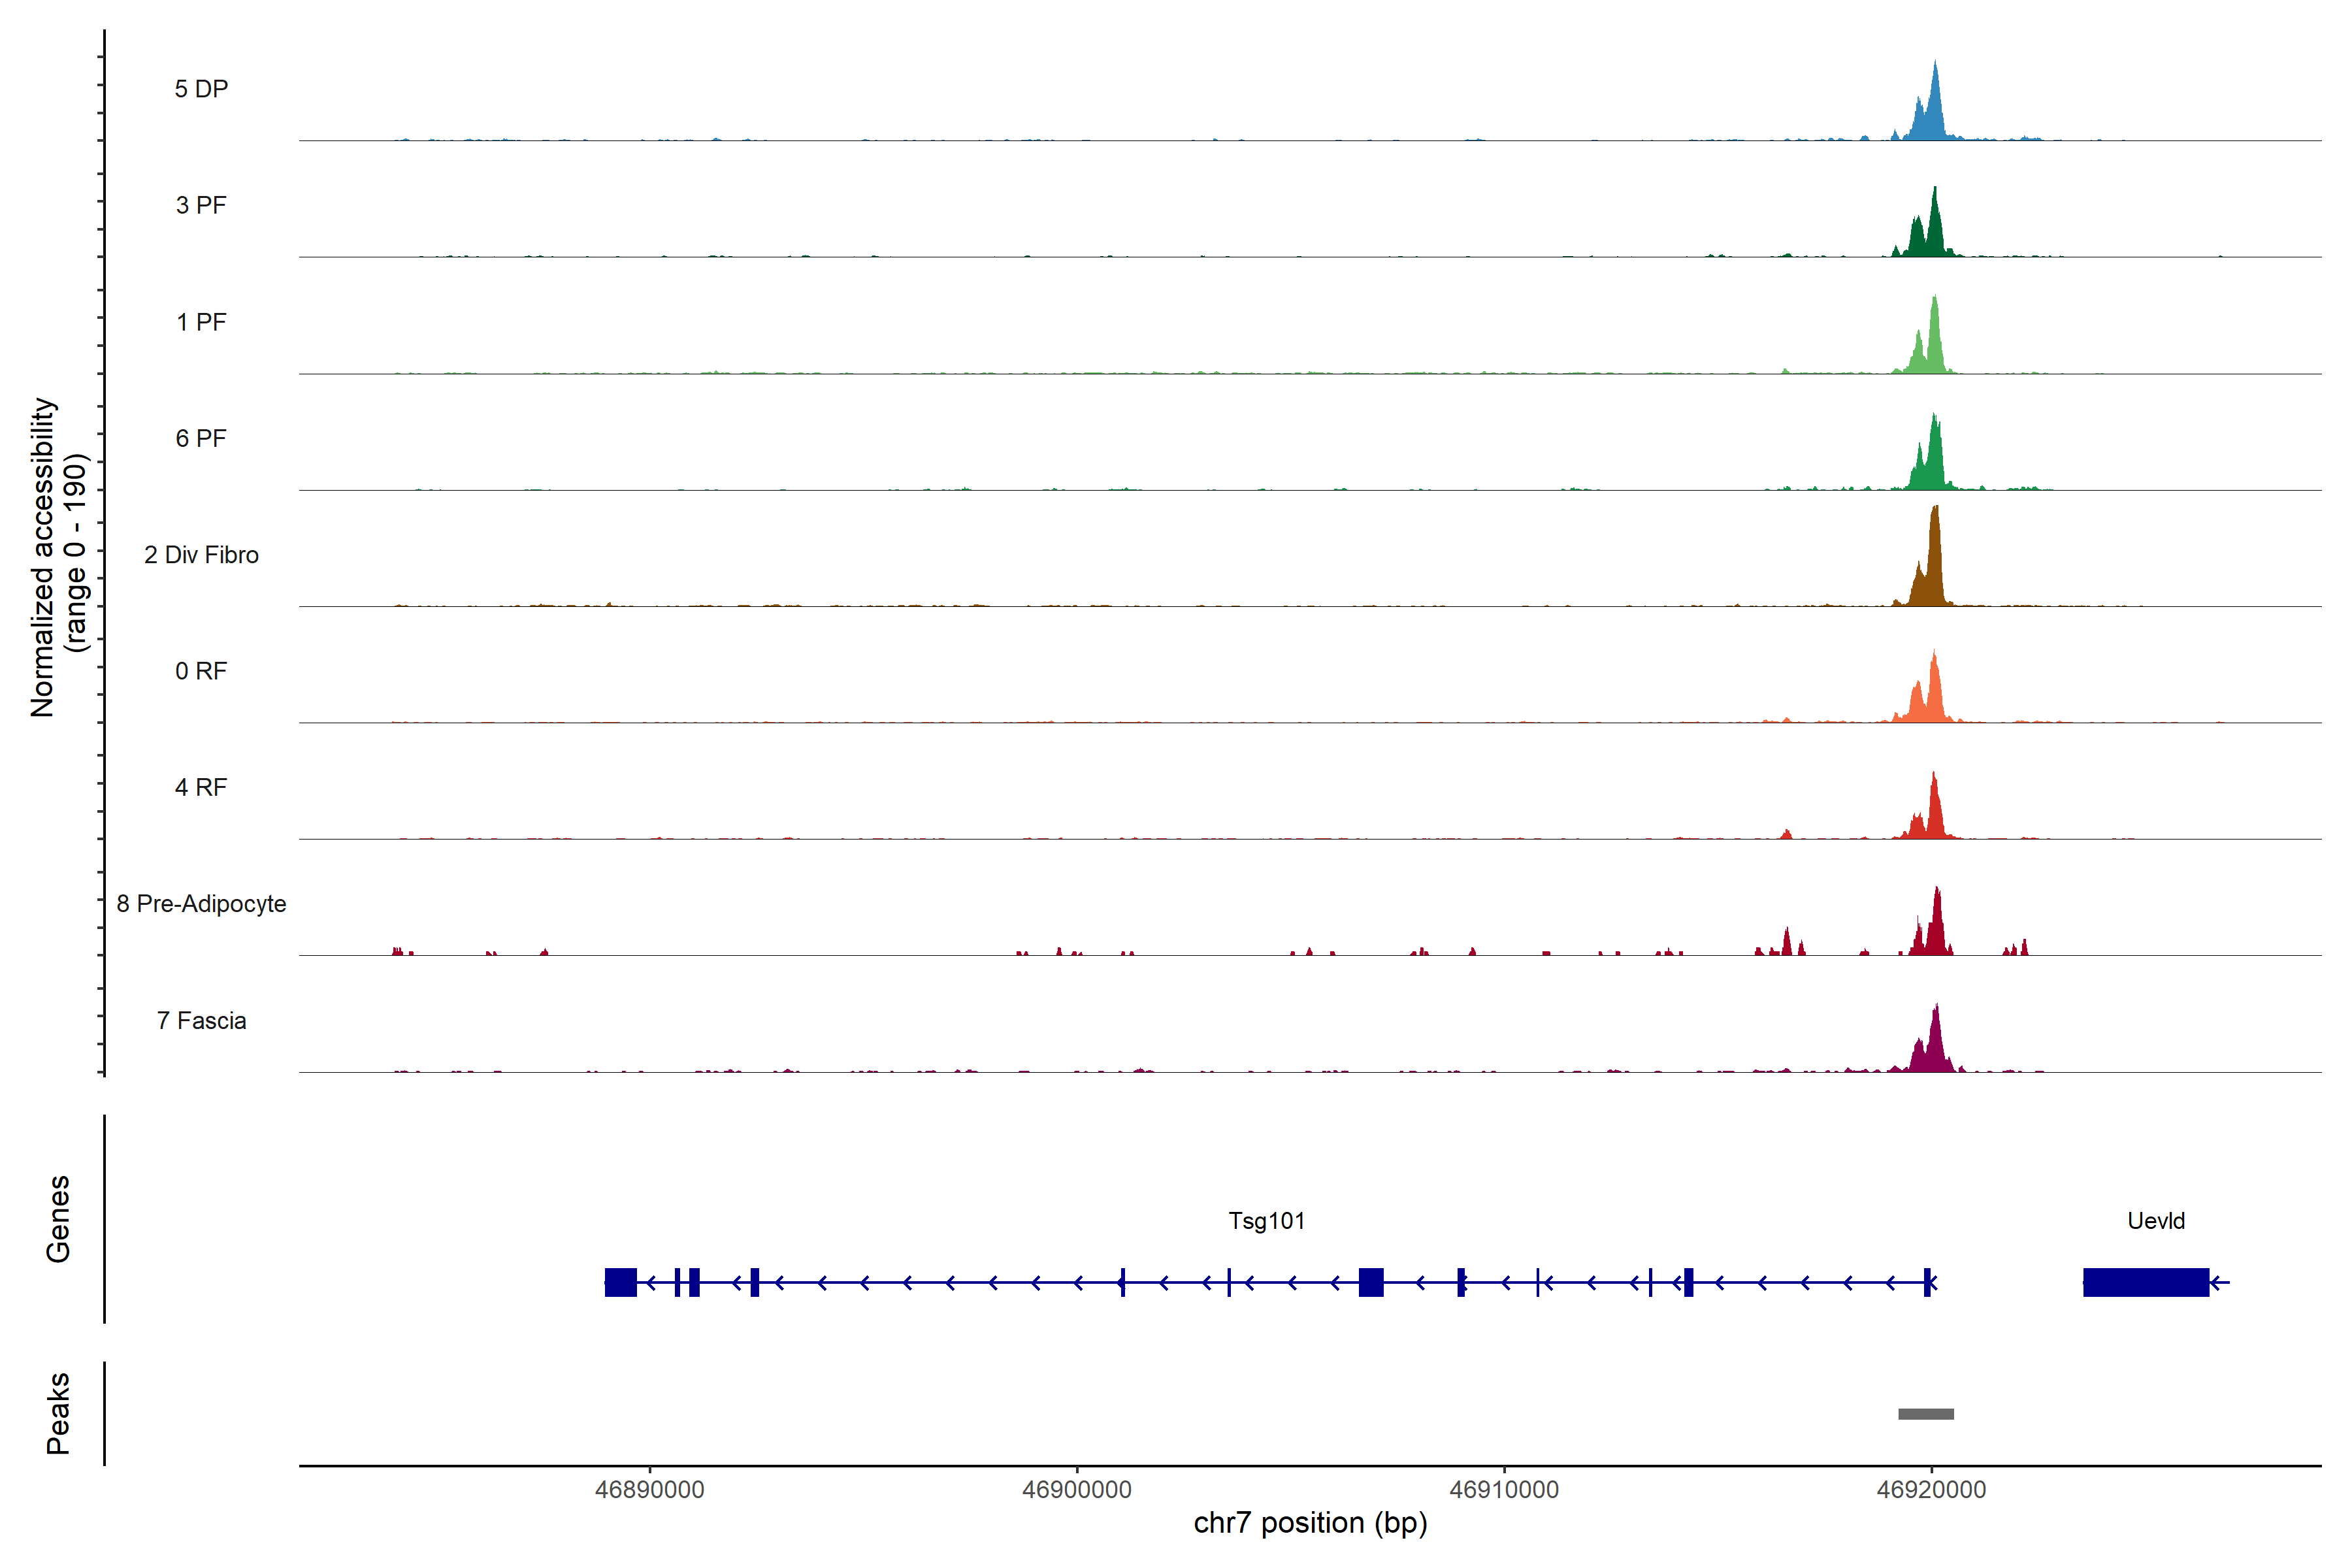Click the 0 RF track label
Screen dimensions: 2352x1568
pyautogui.click(x=201, y=671)
